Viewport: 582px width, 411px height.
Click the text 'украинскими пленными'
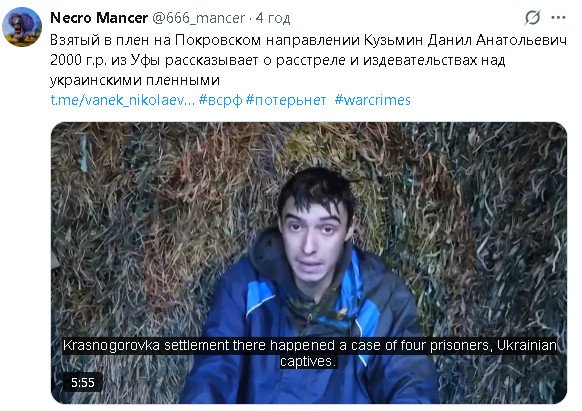click(135, 80)
